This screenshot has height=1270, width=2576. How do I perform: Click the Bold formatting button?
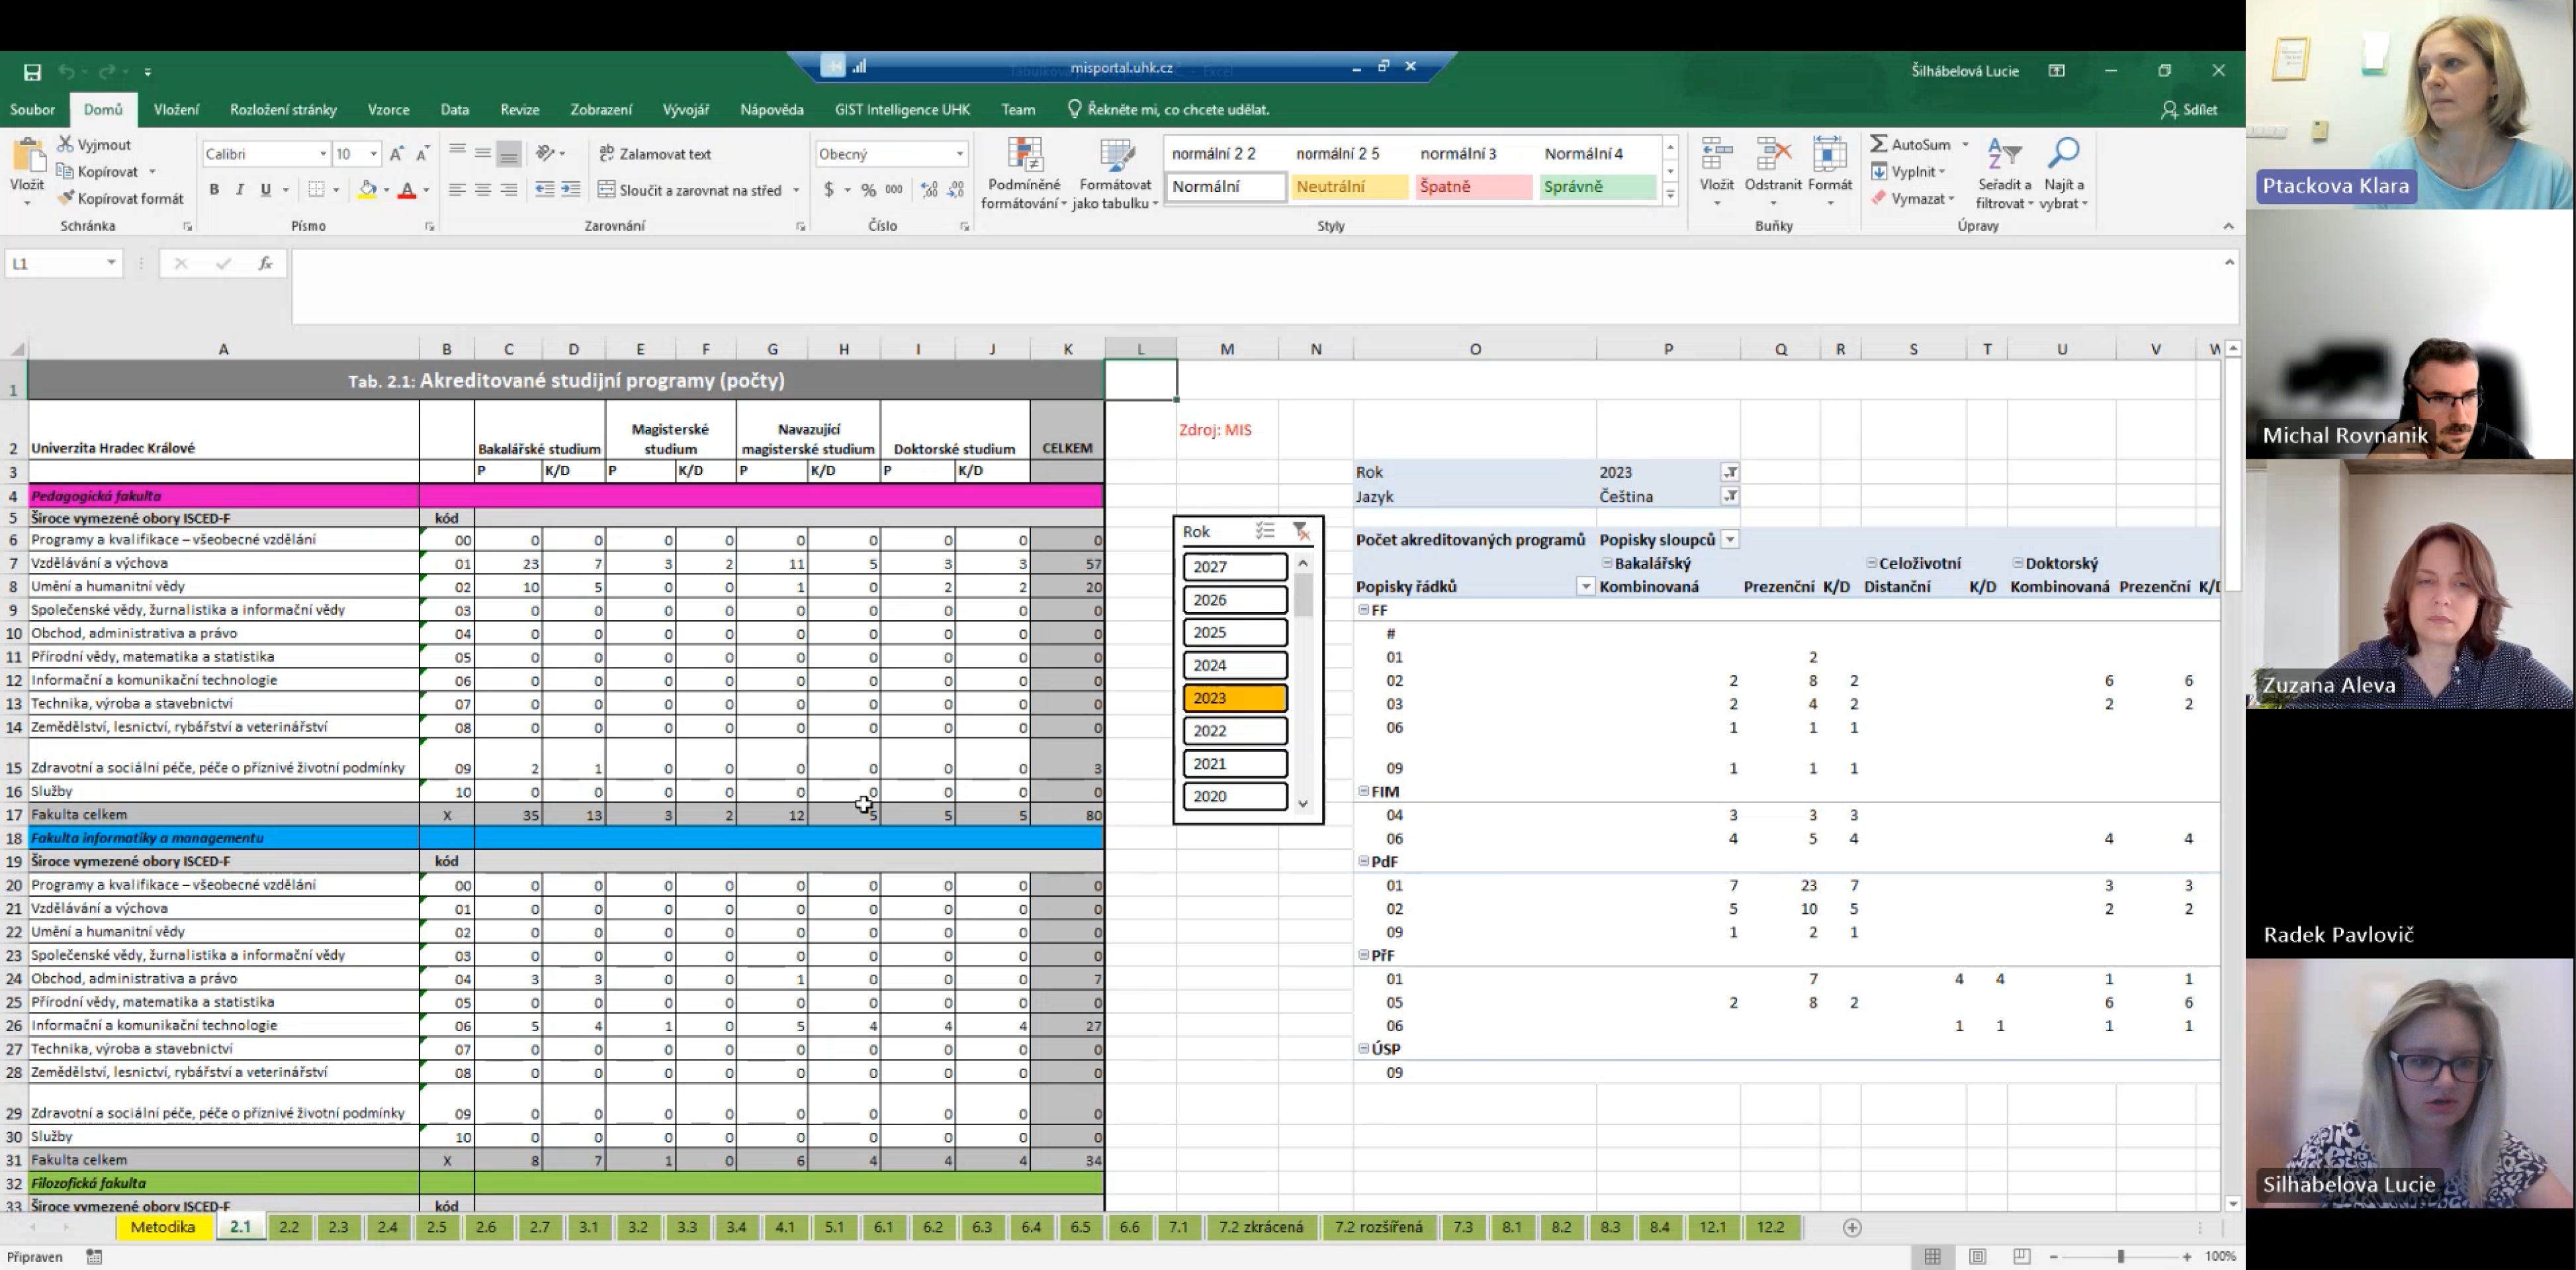pos(214,189)
